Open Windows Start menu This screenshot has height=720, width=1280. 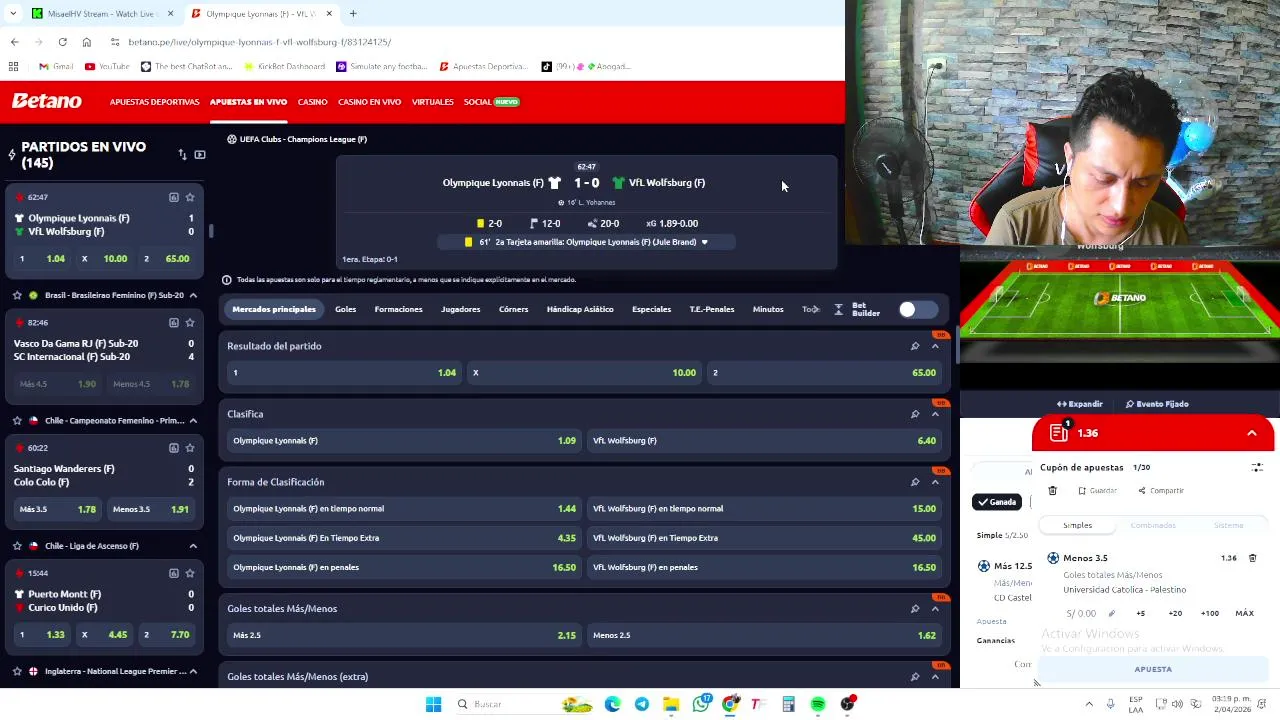point(433,704)
